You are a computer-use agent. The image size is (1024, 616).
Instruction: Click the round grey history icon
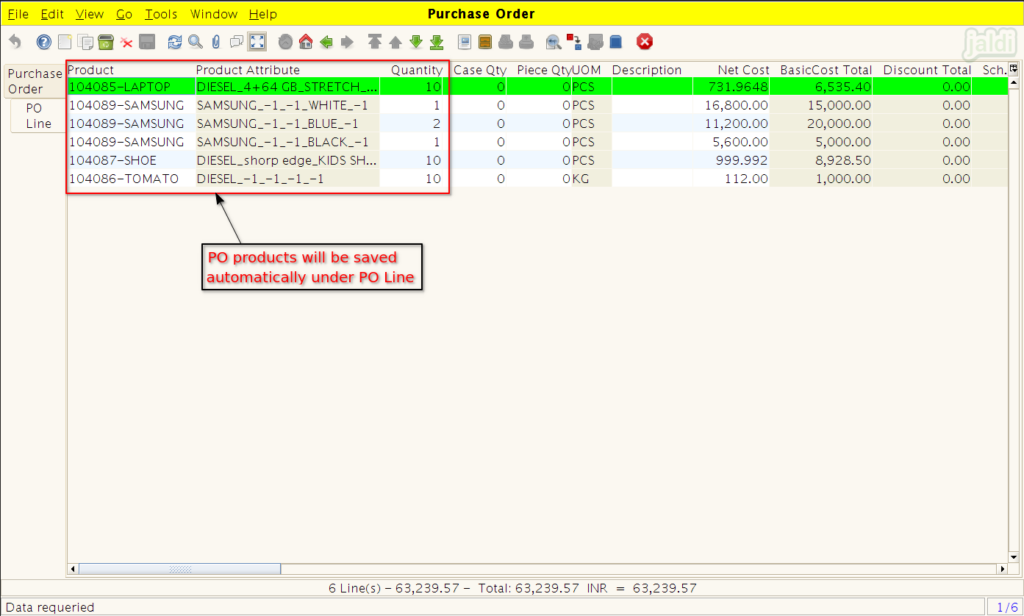(285, 42)
